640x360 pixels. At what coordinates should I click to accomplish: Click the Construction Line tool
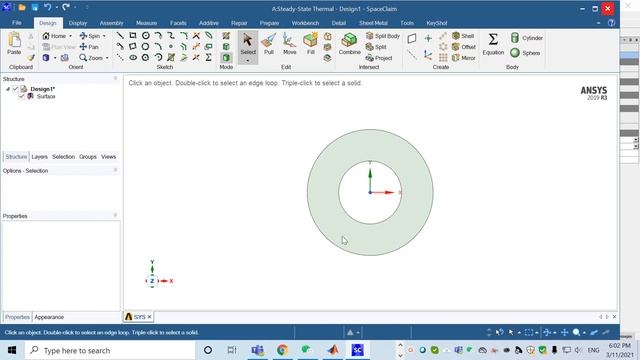(x=120, y=58)
